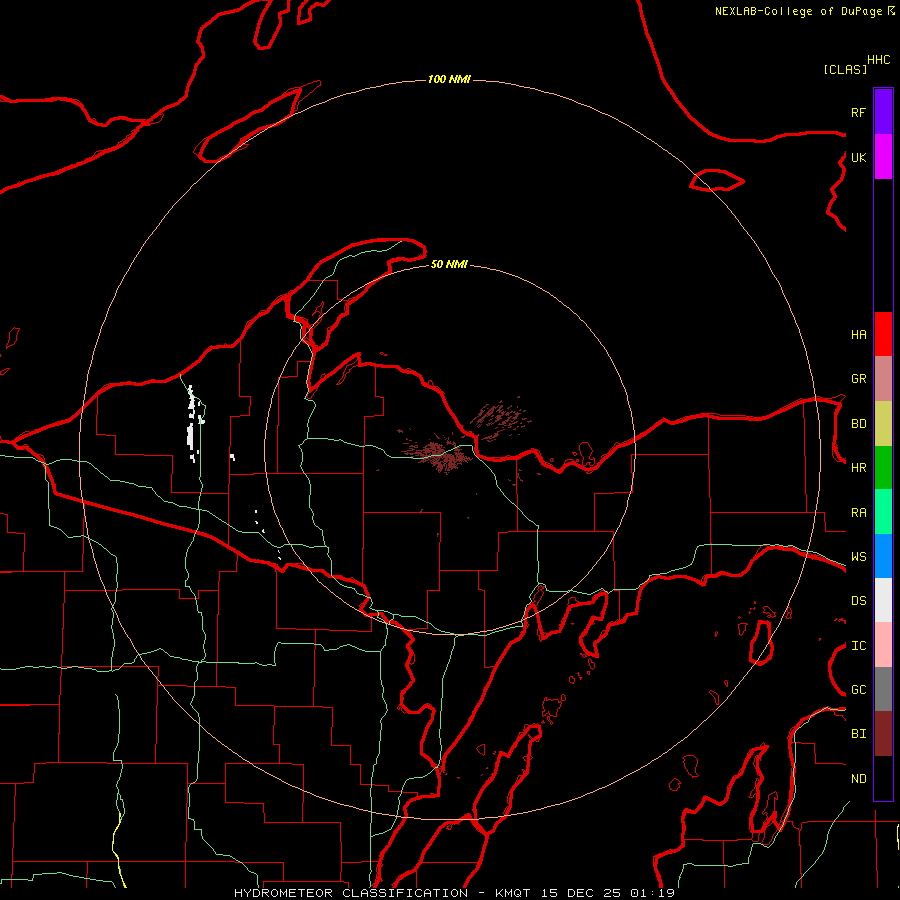Click the GC gray legend swatch
Screen dimensions: 900x900
(883, 689)
